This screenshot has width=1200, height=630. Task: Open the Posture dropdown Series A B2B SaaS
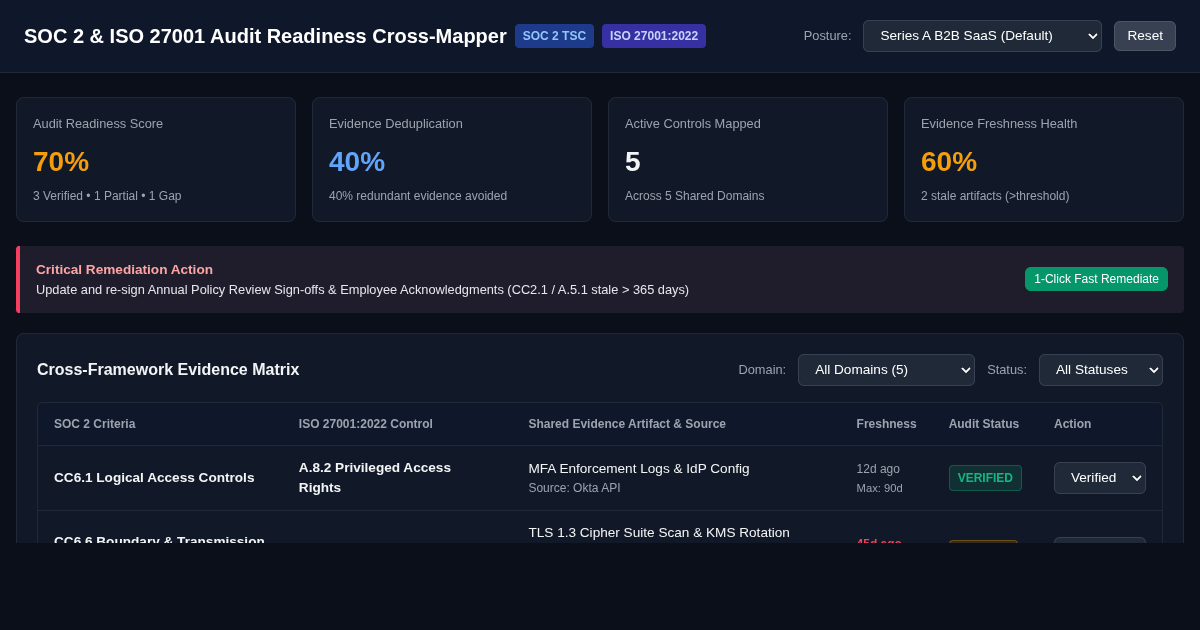click(982, 36)
